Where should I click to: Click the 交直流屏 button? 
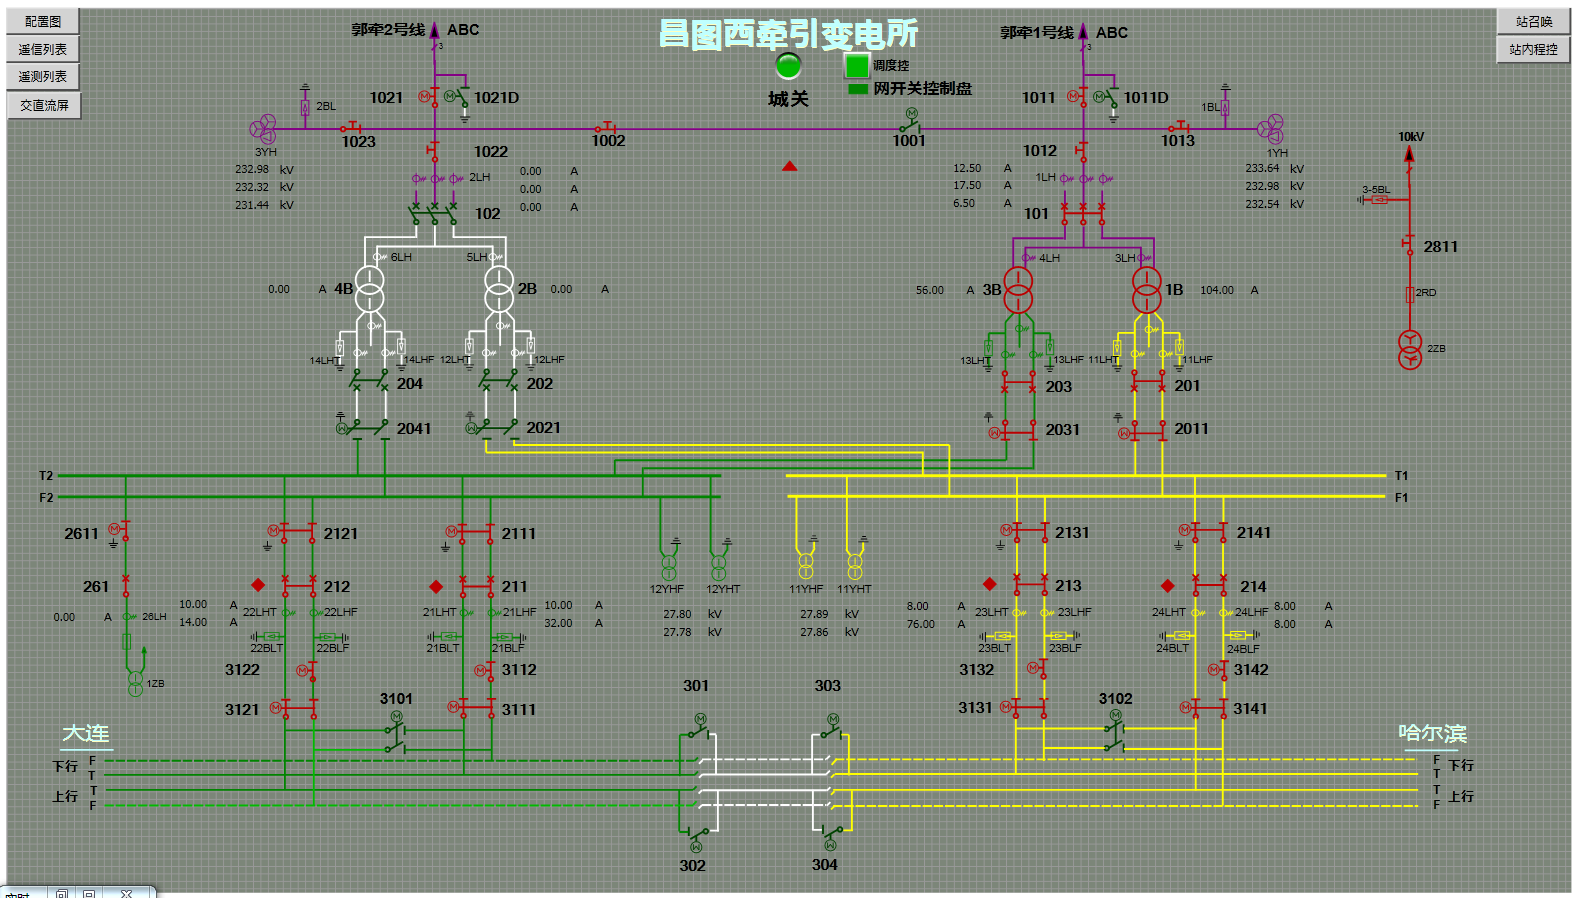(45, 105)
